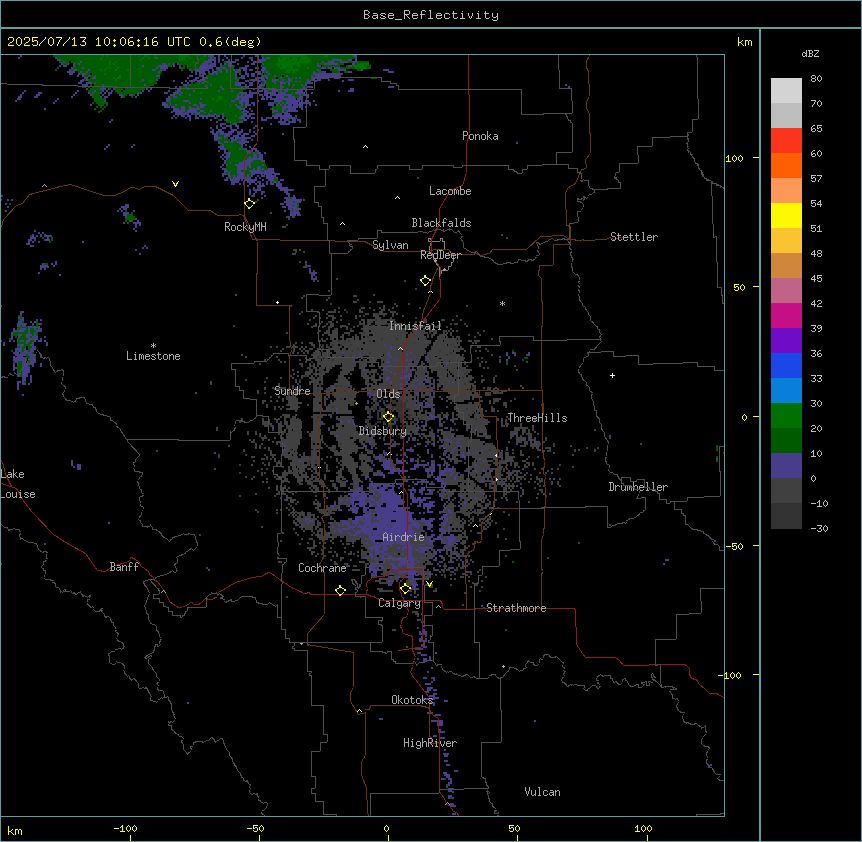Click the Sylvan map label
The height and width of the screenshot is (842, 862).
(x=390, y=245)
